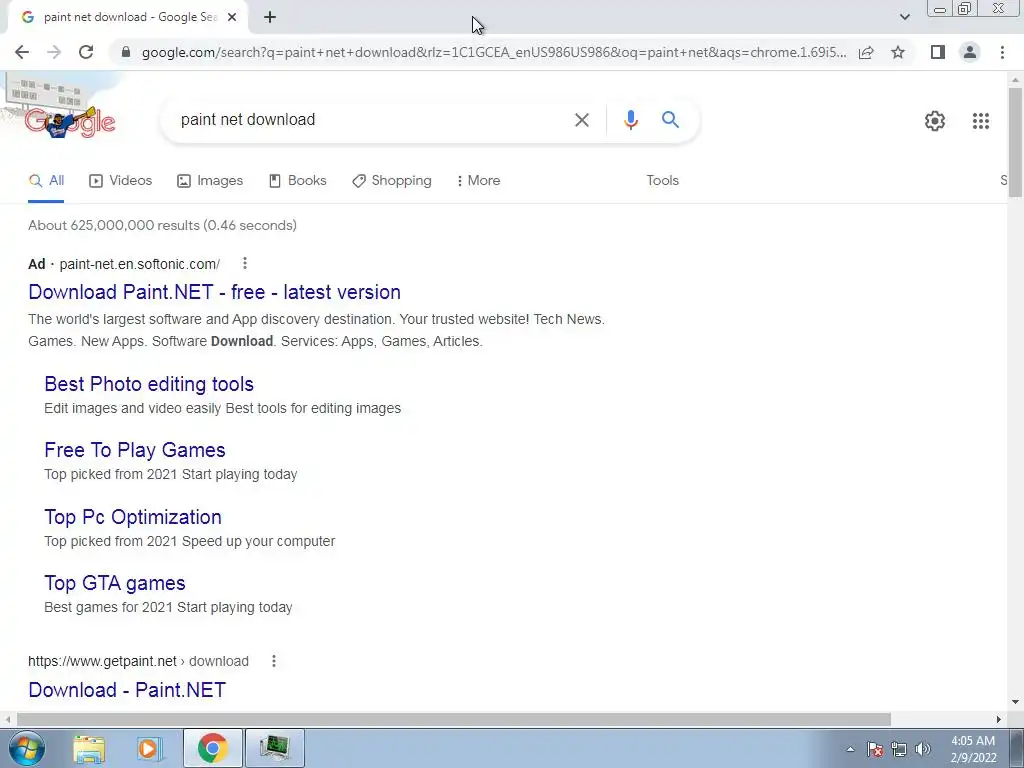Click the Action Center flag icon

(x=875, y=749)
